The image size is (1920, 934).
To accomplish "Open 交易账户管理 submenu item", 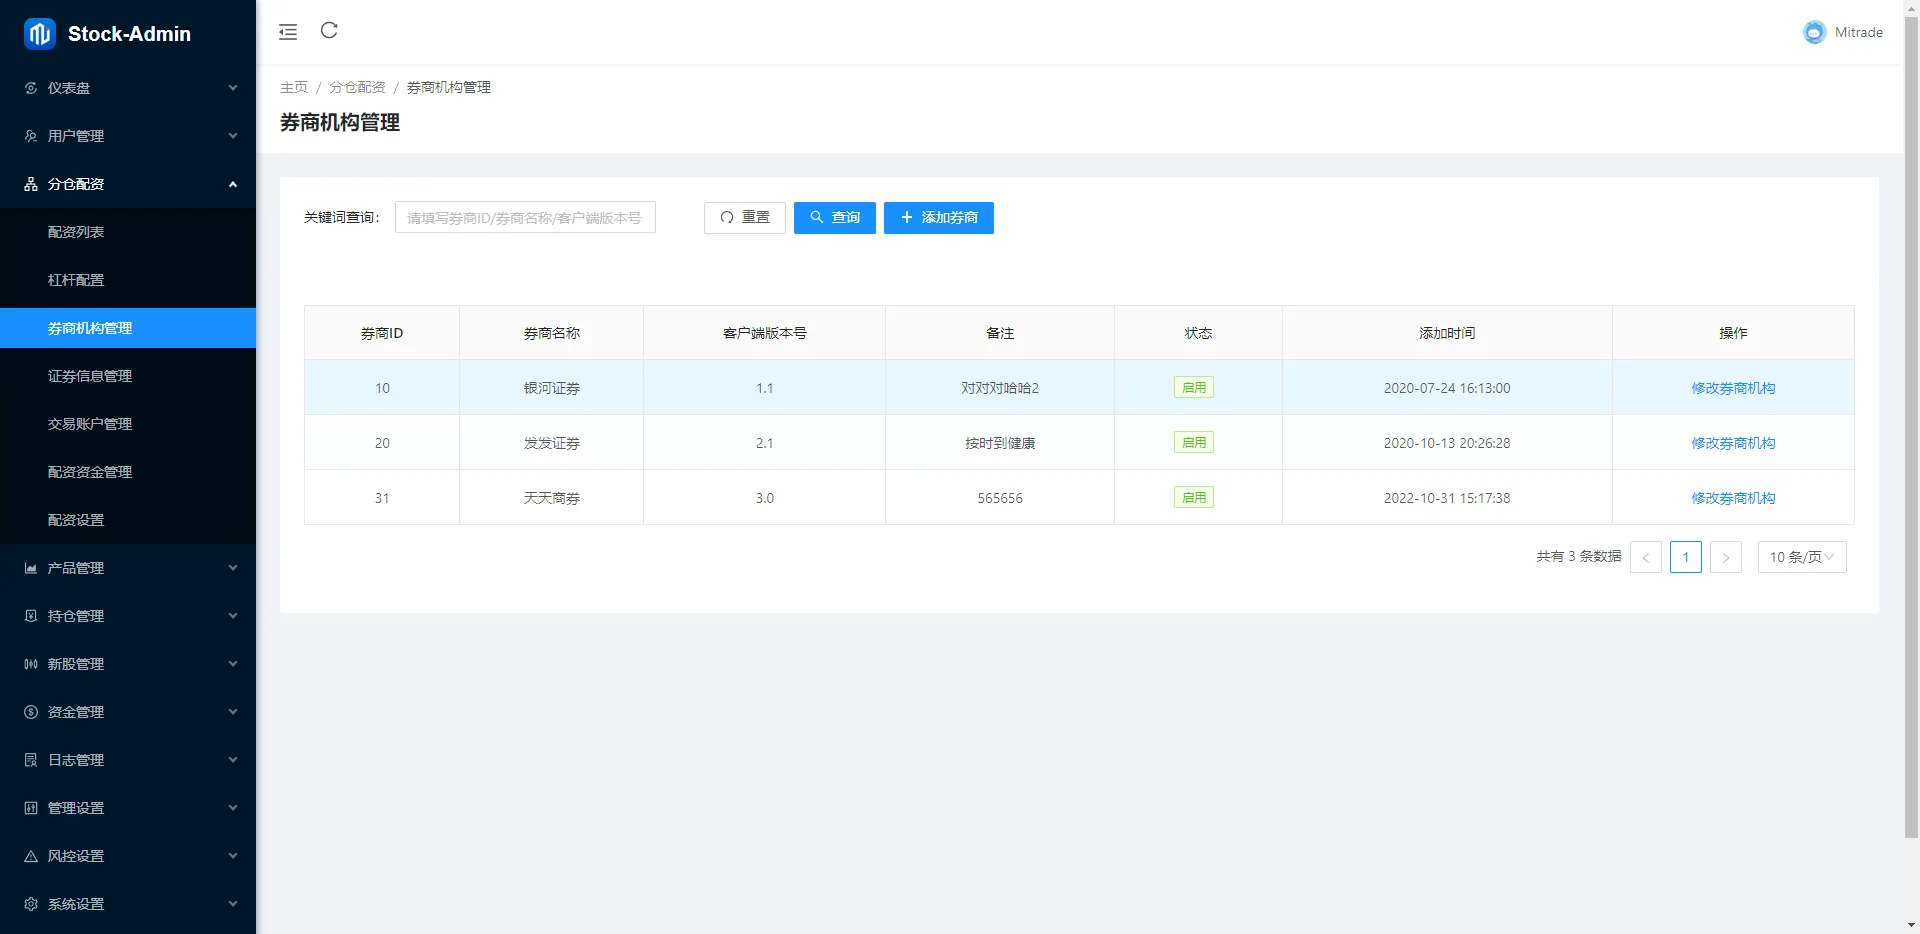I will 128,424.
